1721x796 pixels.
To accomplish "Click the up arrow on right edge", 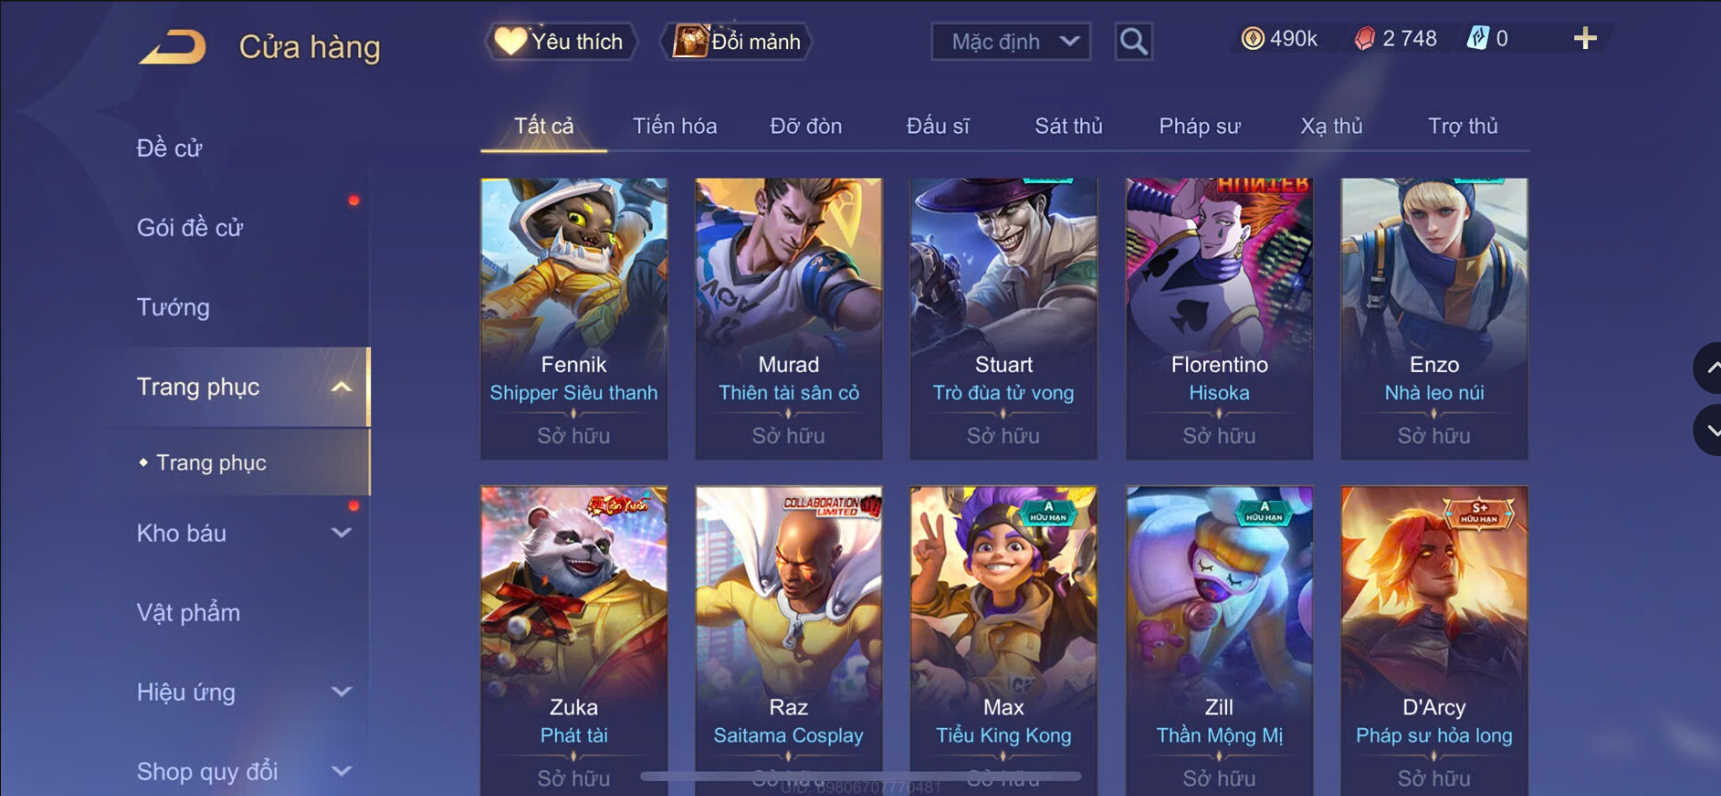I will coord(1708,368).
